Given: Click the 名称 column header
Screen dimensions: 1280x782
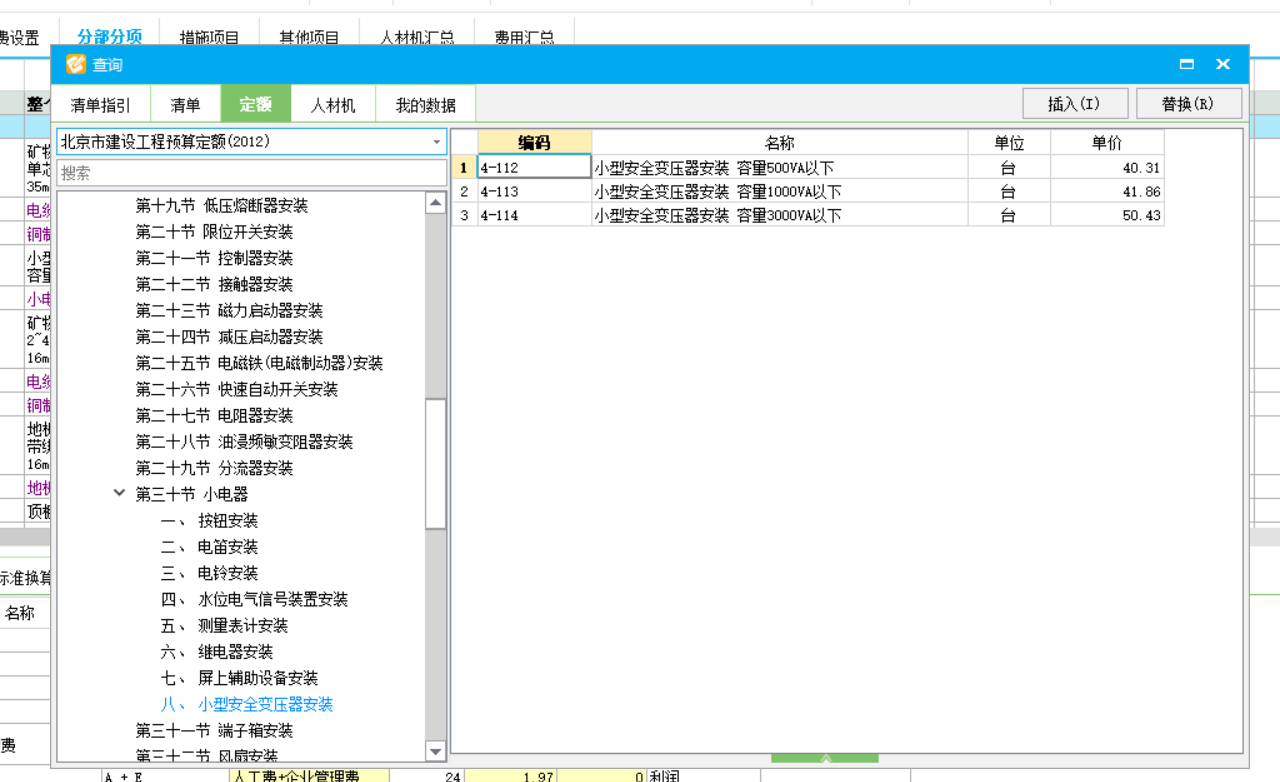Looking at the screenshot, I should tap(779, 142).
